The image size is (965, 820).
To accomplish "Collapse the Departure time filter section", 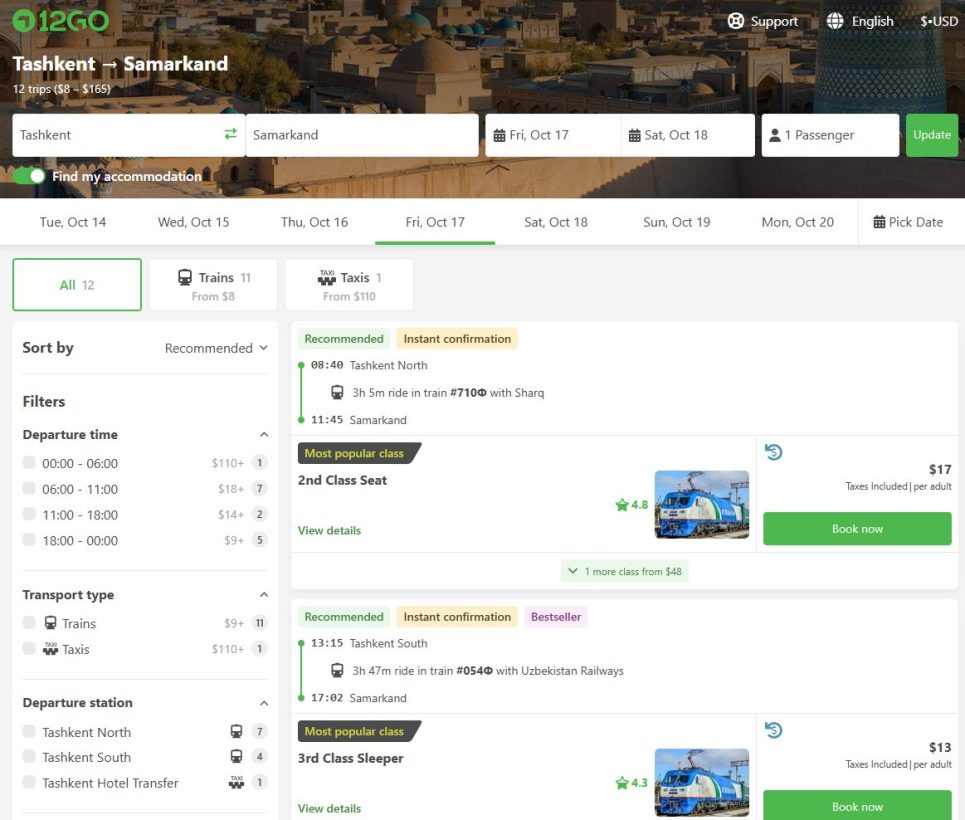I will [x=264, y=435].
